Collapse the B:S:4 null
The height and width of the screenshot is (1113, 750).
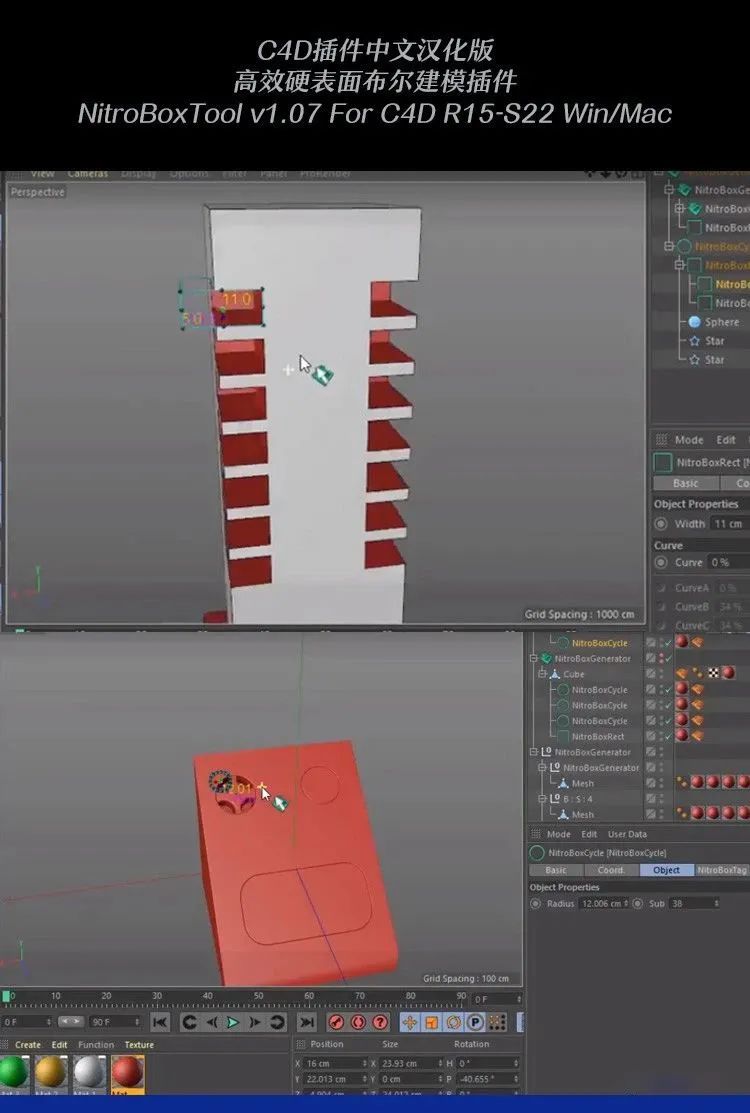coord(542,799)
